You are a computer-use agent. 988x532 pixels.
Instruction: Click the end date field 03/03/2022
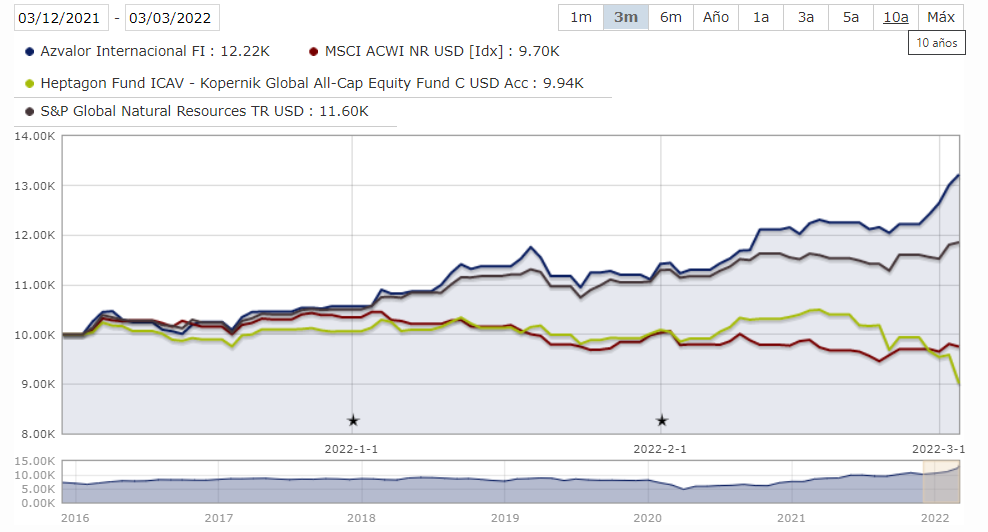pyautogui.click(x=172, y=18)
